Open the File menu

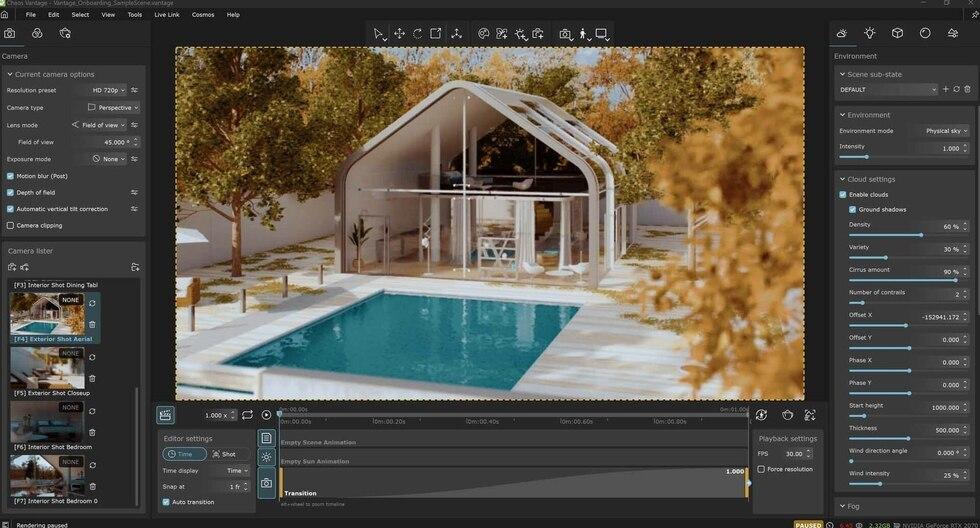(x=31, y=14)
